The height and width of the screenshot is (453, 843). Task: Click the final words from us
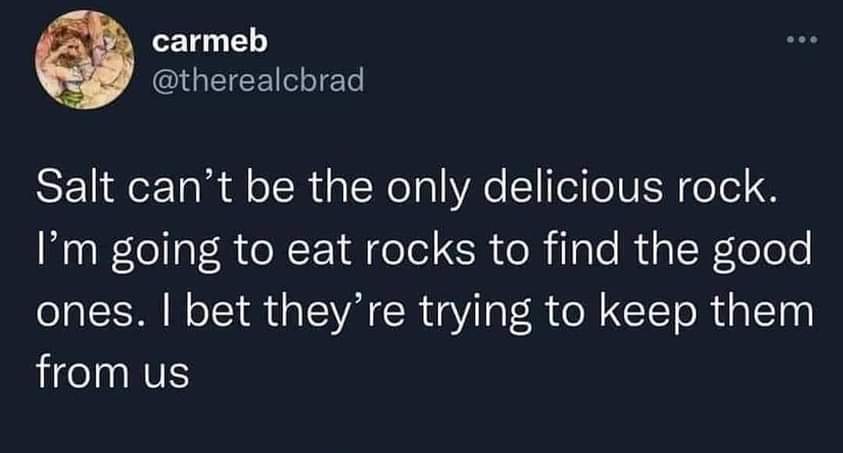tap(113, 372)
